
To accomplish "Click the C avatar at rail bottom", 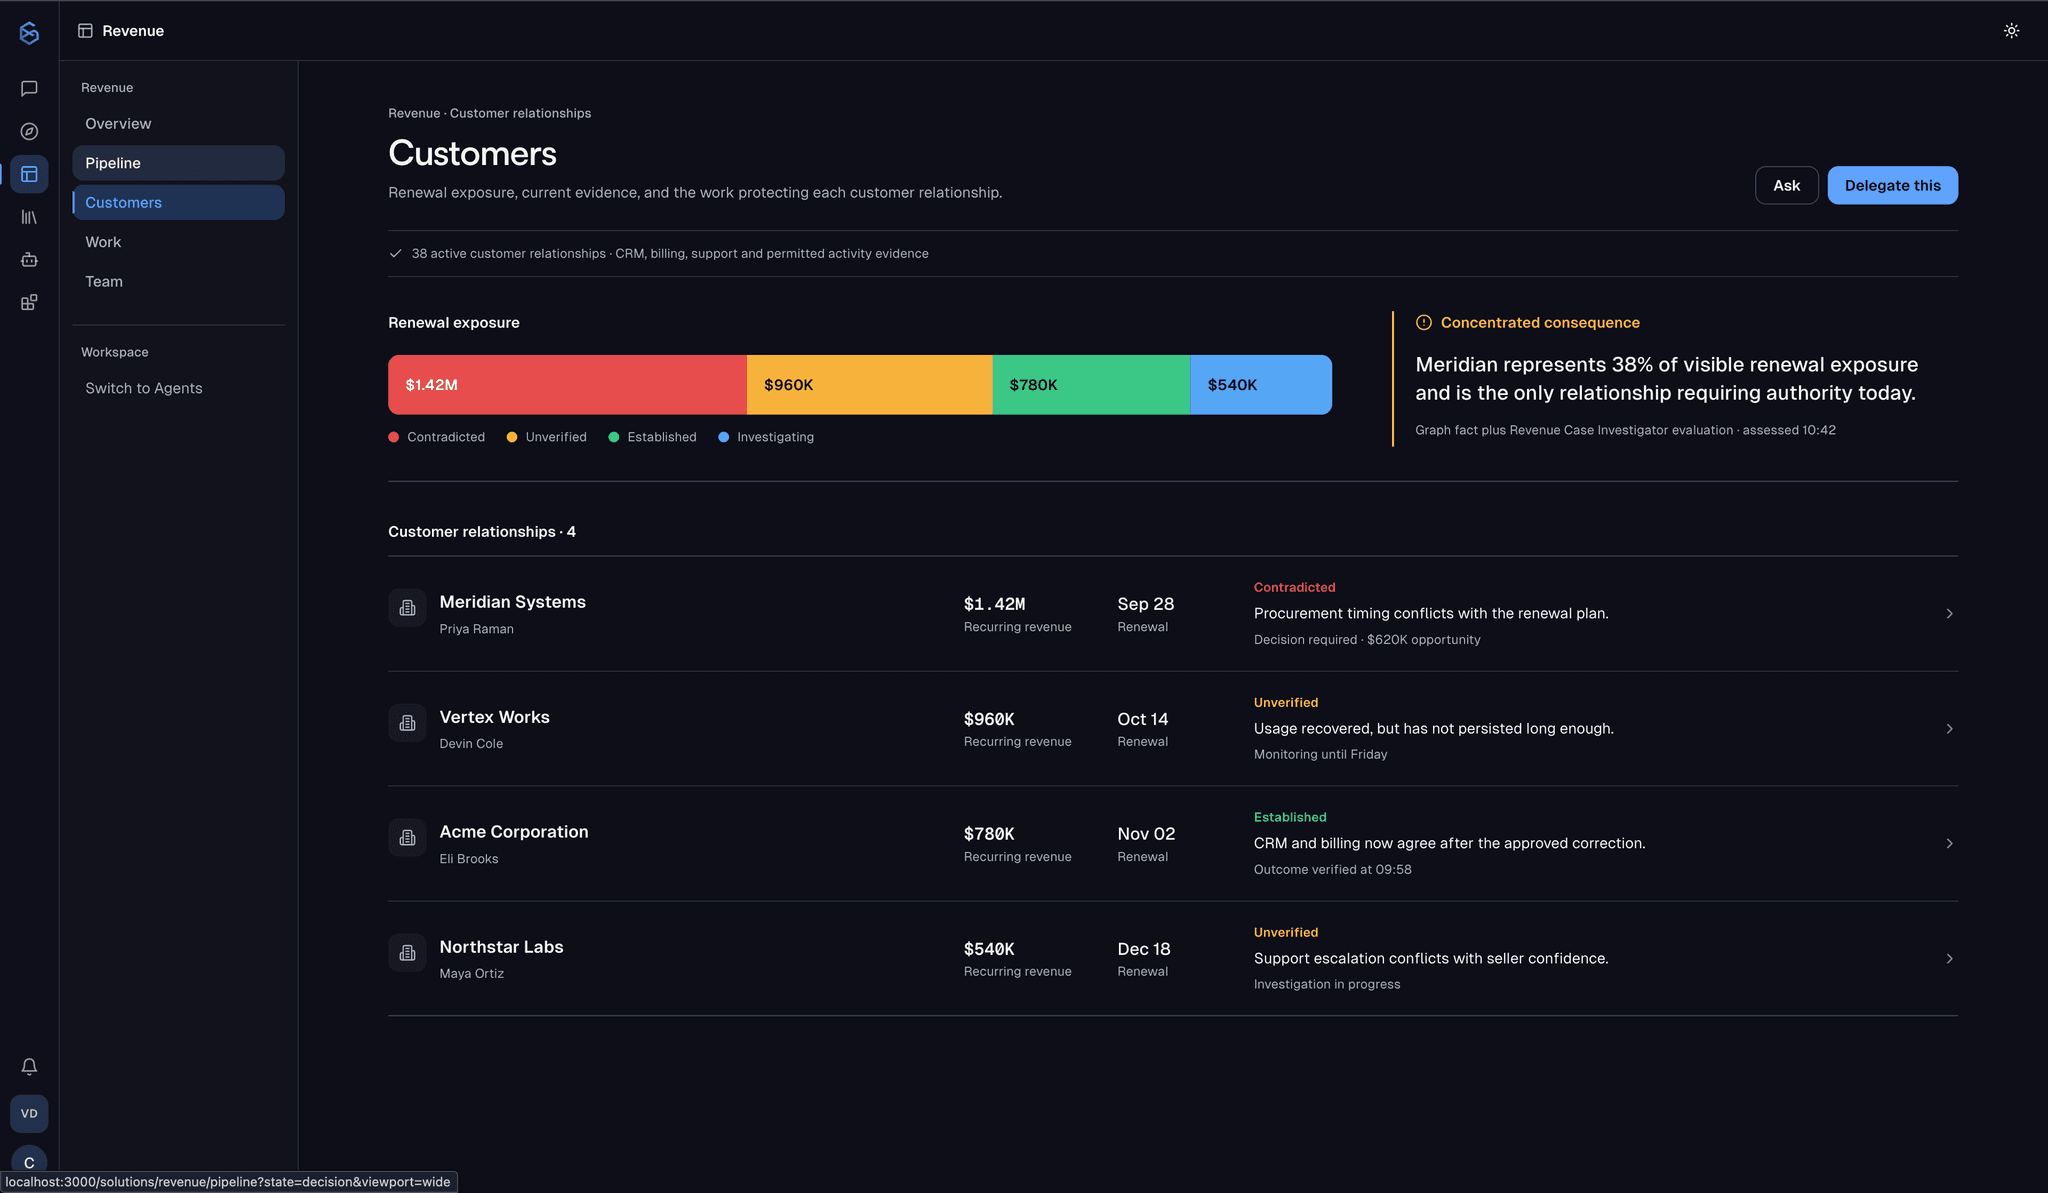I will (29, 1162).
